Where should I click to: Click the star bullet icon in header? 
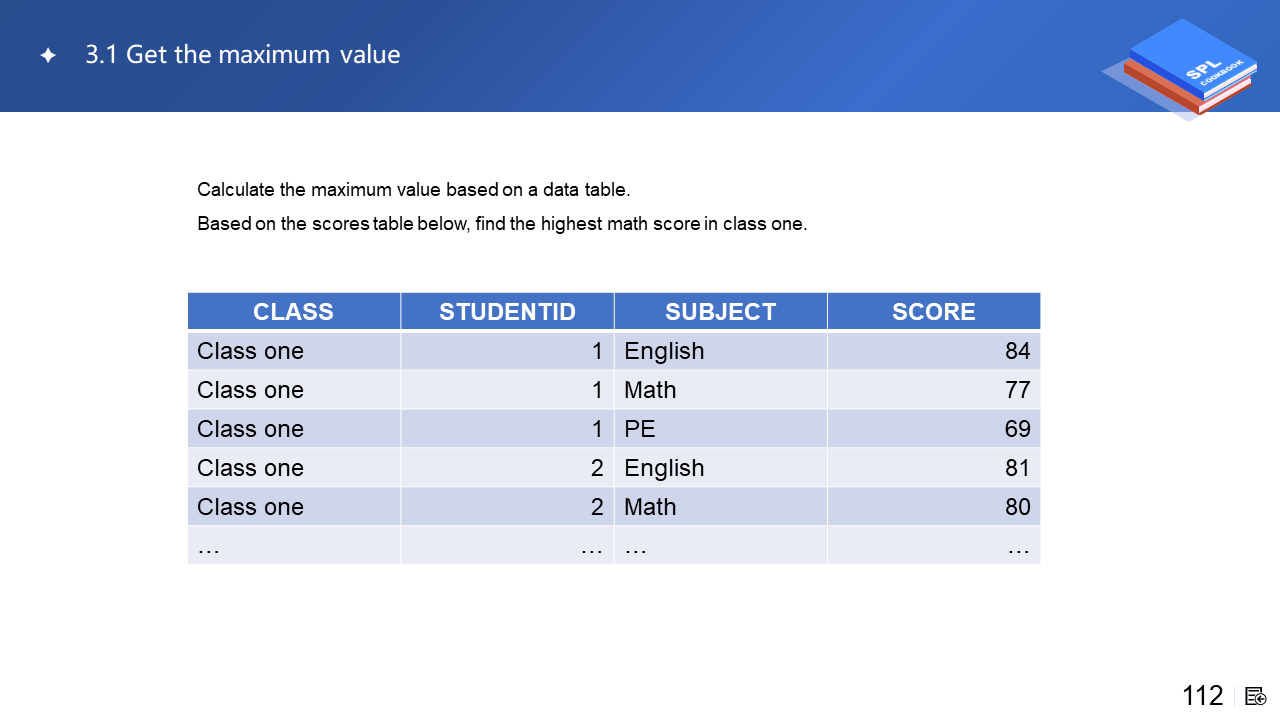pos(48,56)
